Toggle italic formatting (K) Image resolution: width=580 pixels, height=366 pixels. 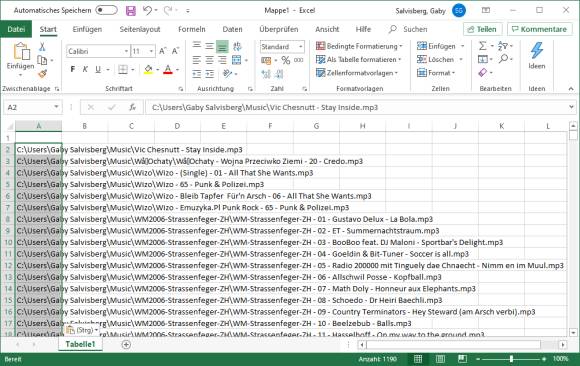85,69
